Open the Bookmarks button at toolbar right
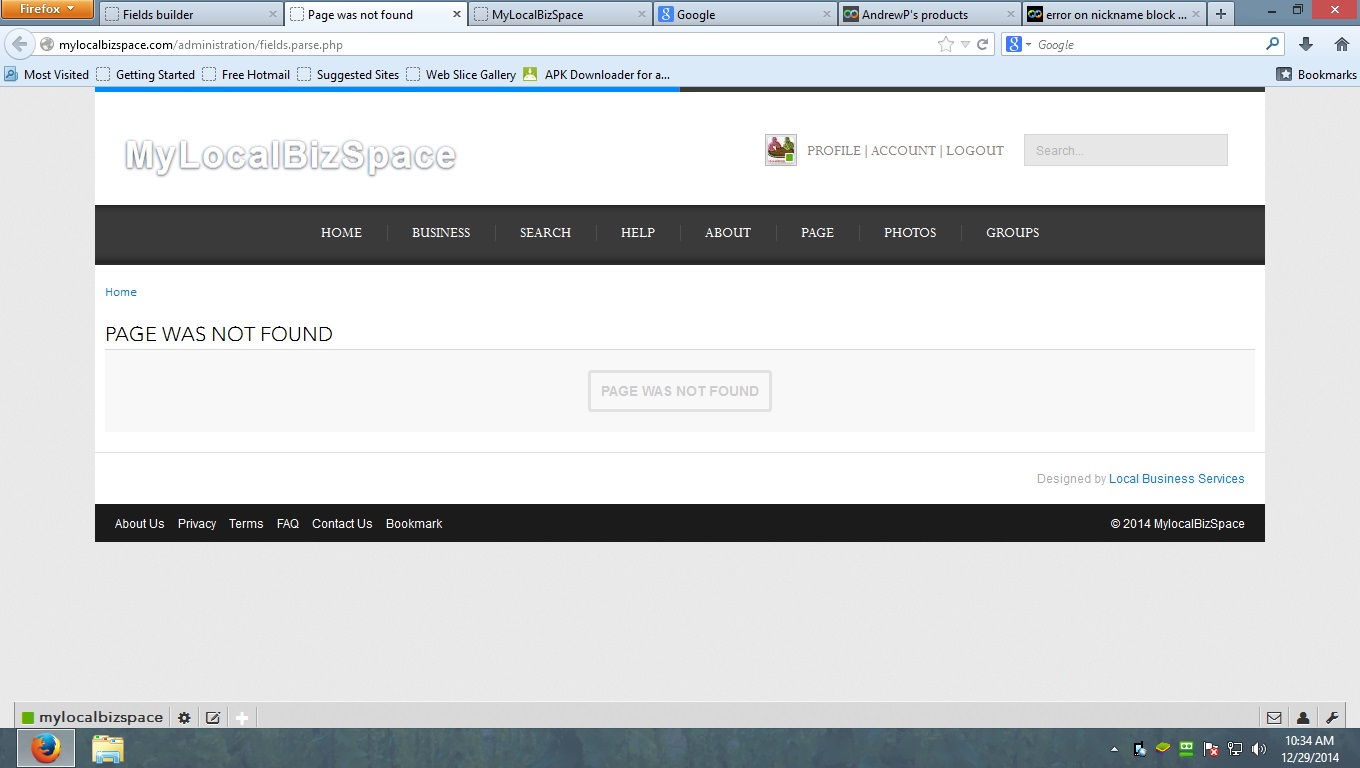1360x768 pixels. (x=1317, y=74)
